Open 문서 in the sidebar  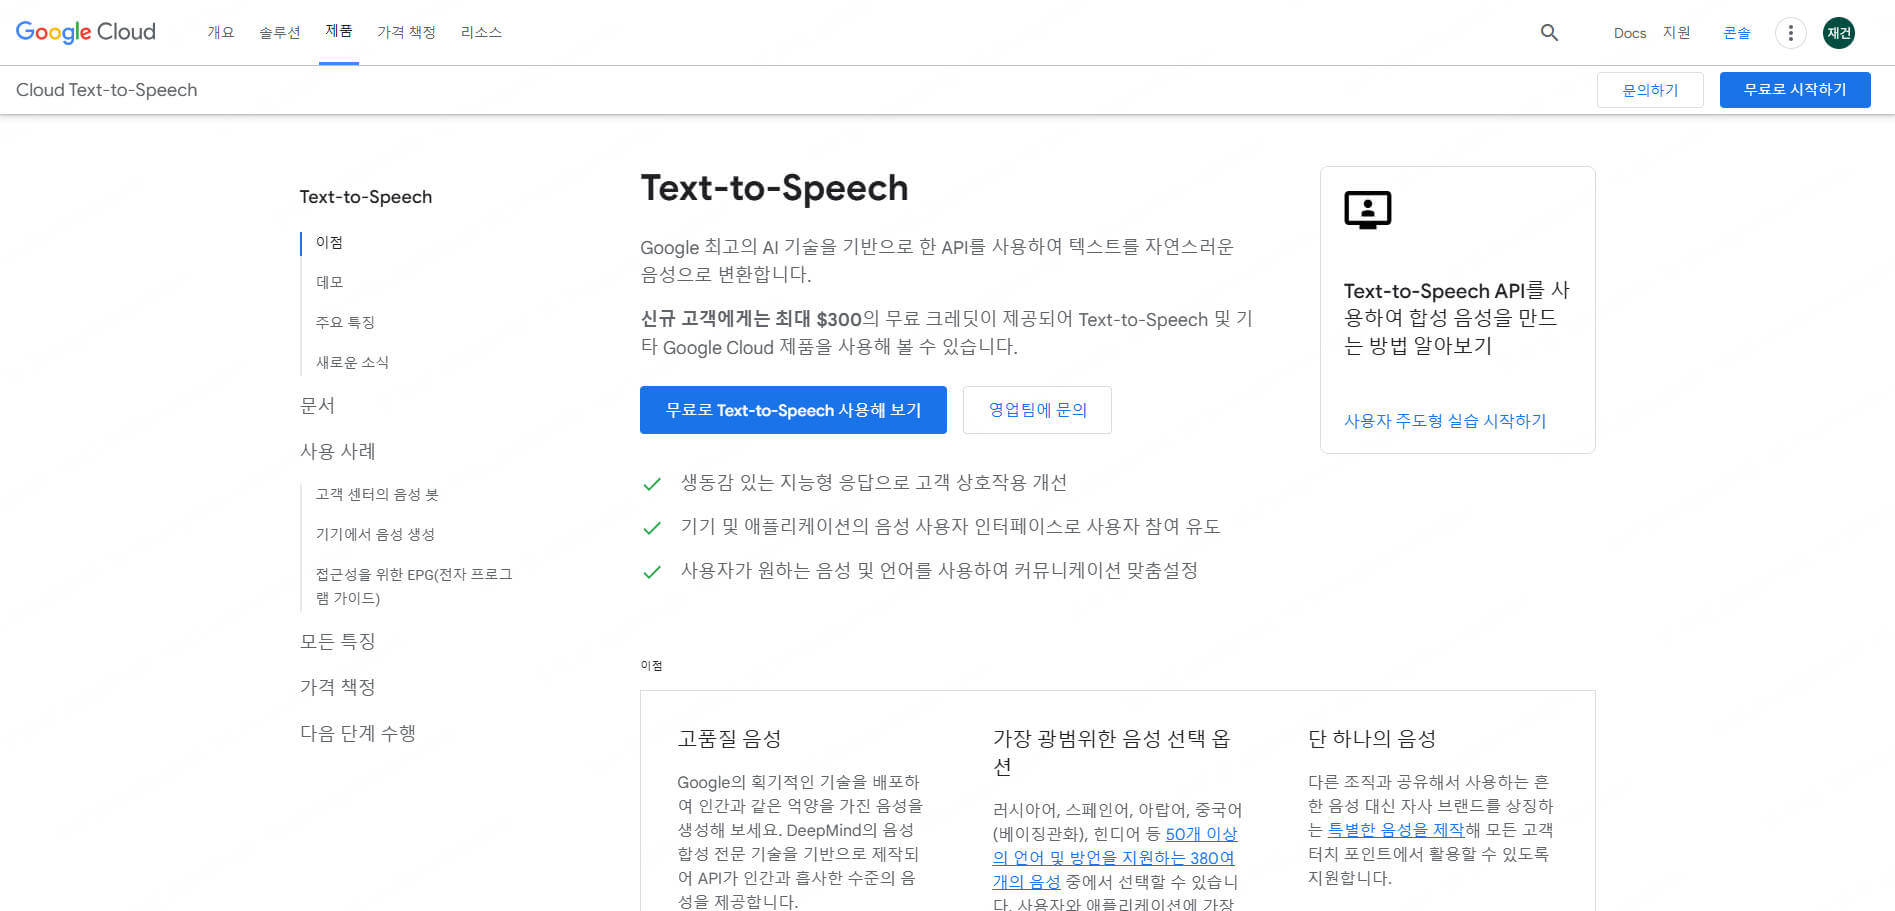317,405
